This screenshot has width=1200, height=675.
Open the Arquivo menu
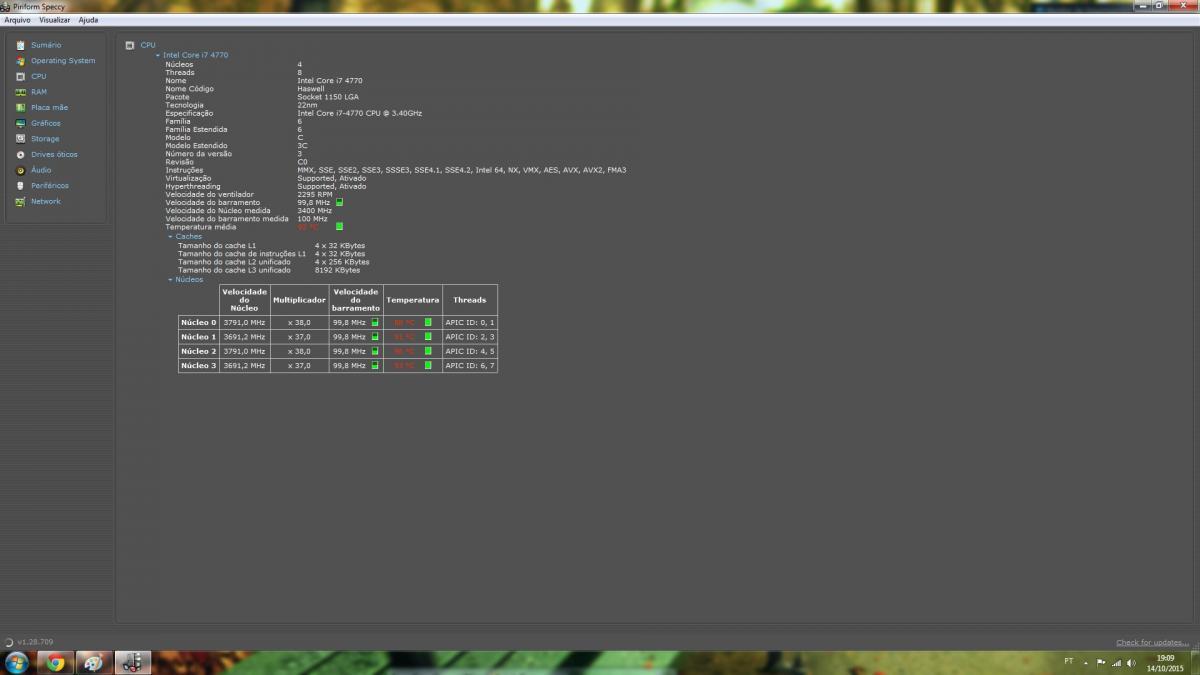pyautogui.click(x=17, y=20)
